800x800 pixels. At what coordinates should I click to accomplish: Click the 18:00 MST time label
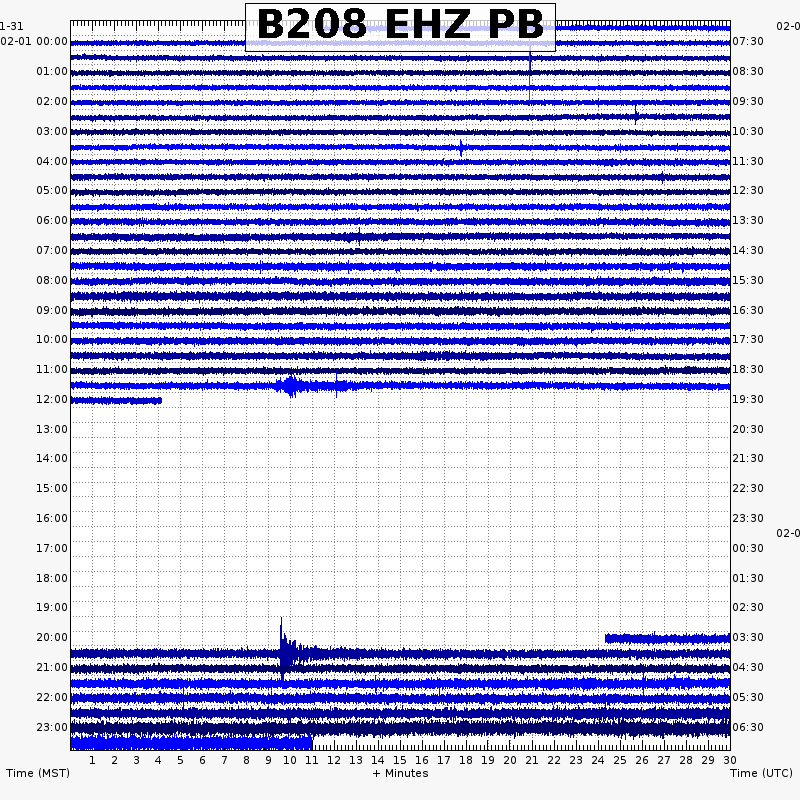point(52,578)
